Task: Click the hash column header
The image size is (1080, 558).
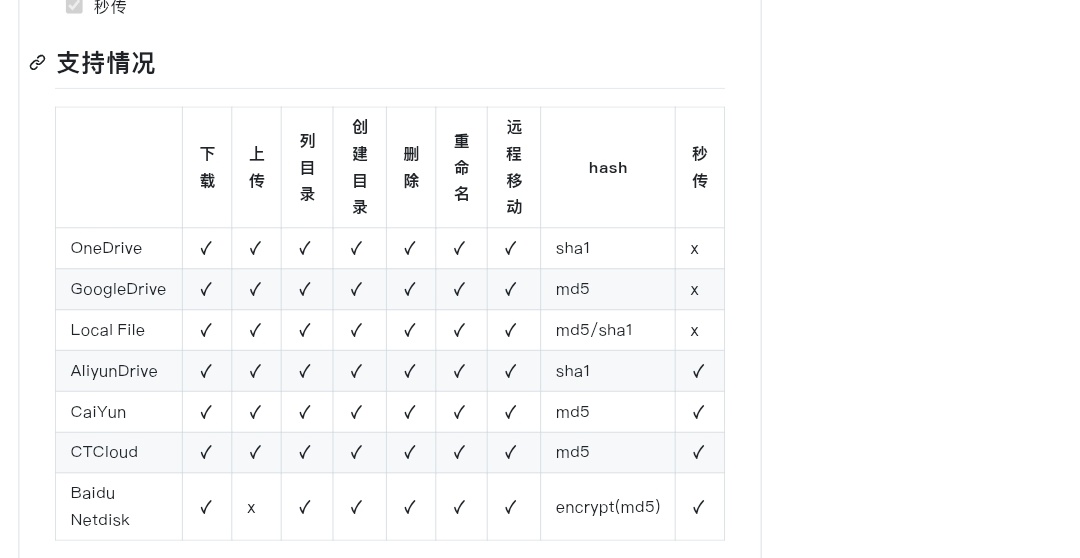Action: coord(608,167)
